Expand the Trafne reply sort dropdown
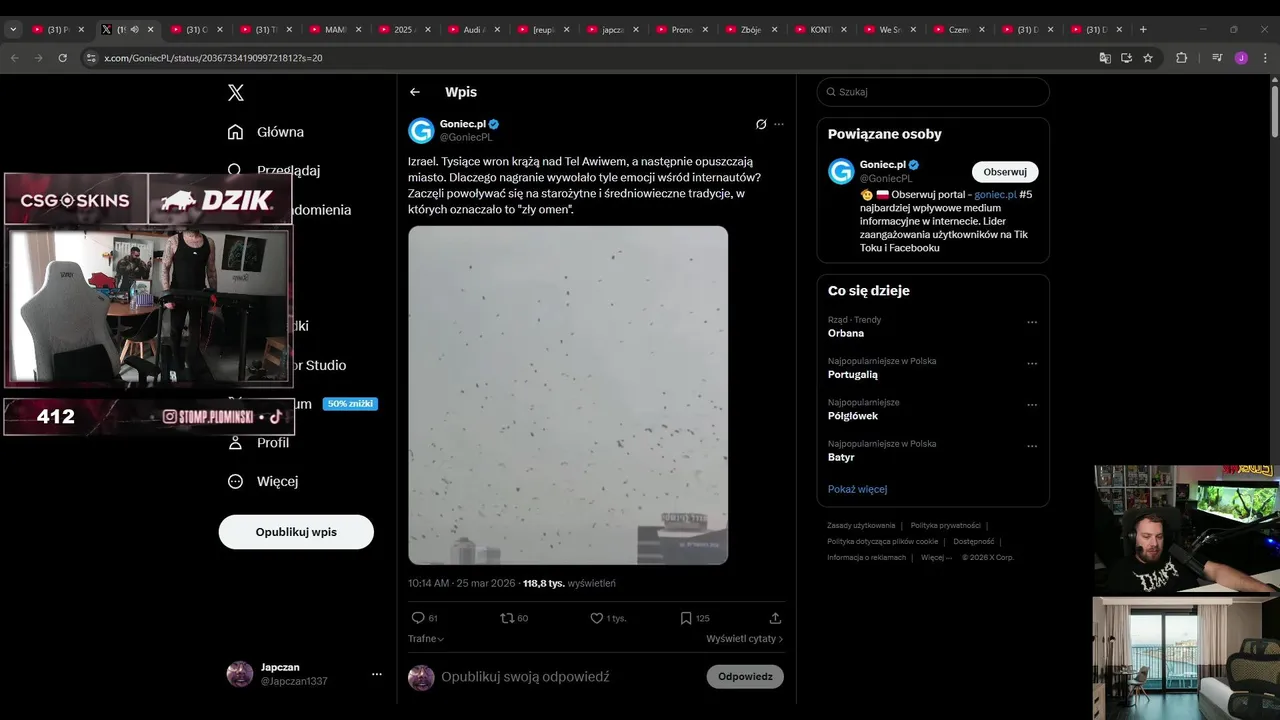Screen dimensions: 1280x720 [426, 638]
